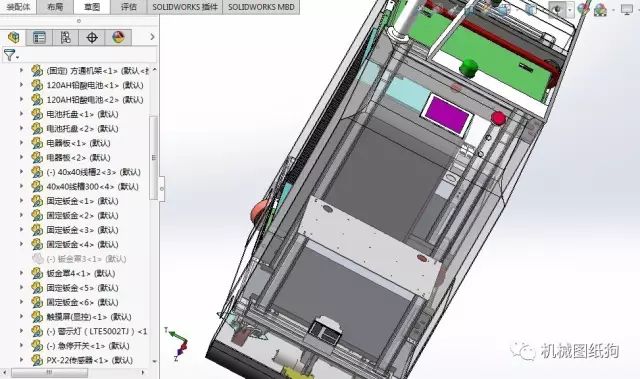The height and width of the screenshot is (379, 640).
Task: Select 触摸屏(显控)<1> in the tree
Action: click(89, 317)
